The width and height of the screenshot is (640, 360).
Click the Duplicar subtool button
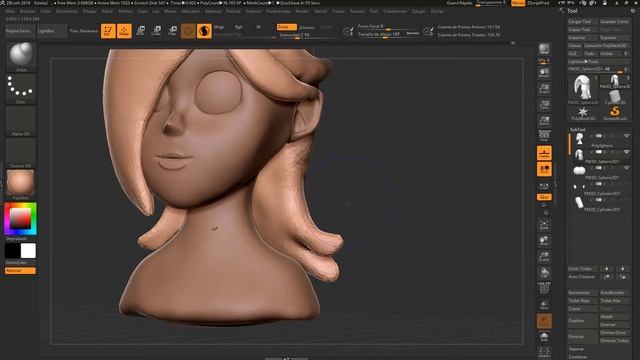582,321
